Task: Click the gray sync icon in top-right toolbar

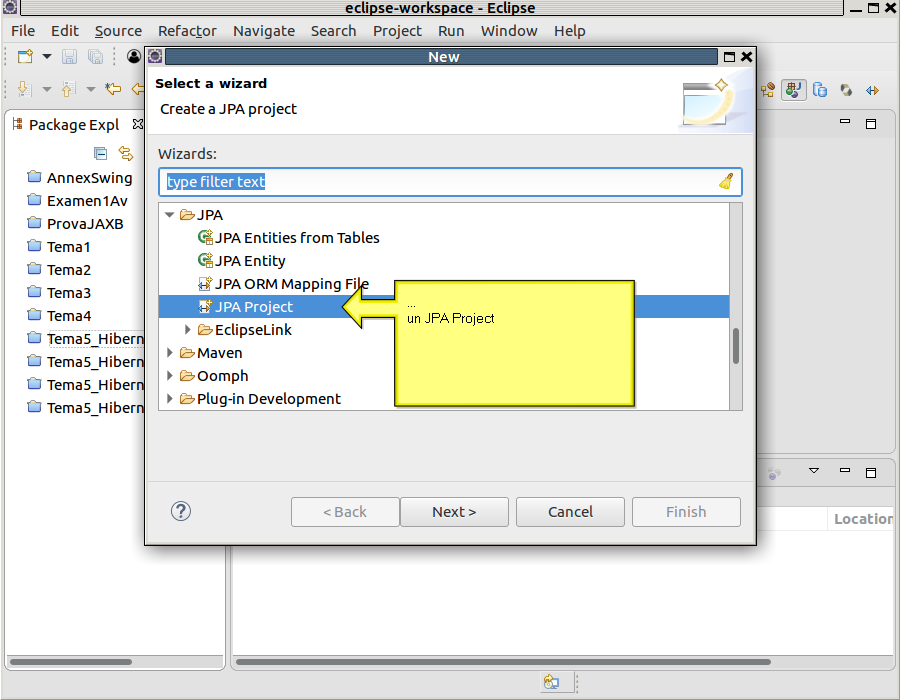Action: 846,90
